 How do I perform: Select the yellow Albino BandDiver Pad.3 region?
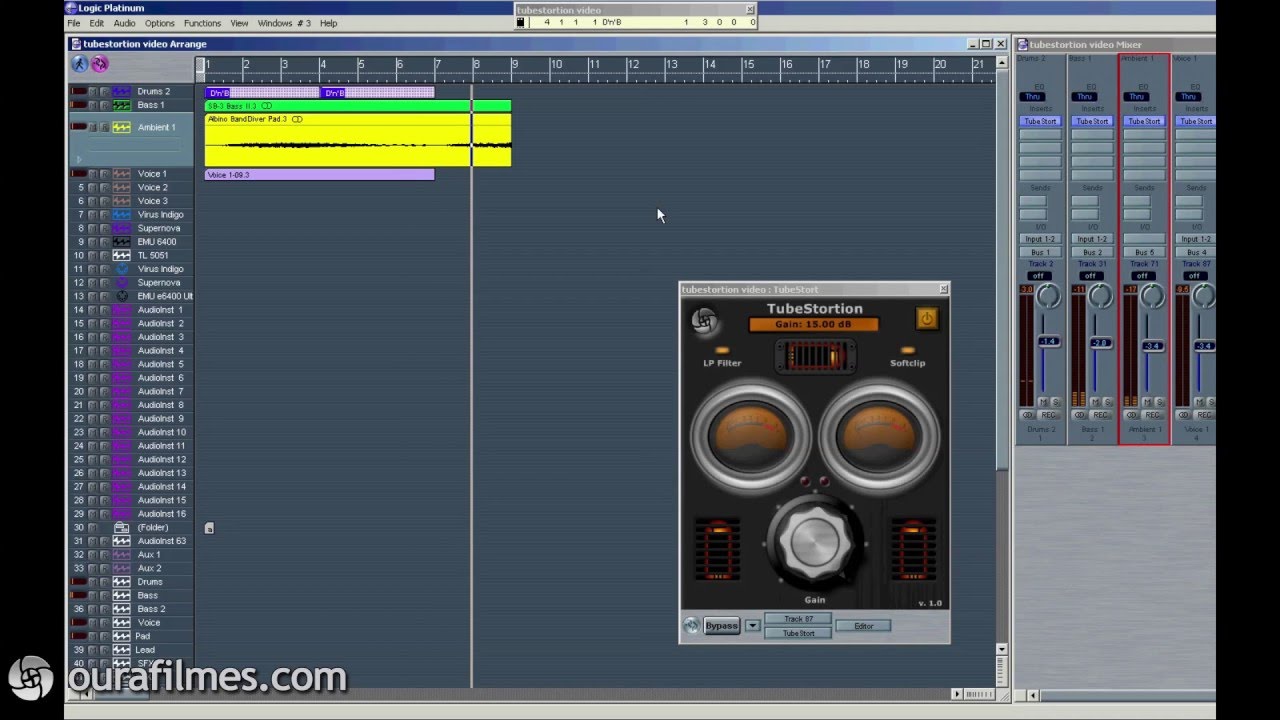[358, 139]
